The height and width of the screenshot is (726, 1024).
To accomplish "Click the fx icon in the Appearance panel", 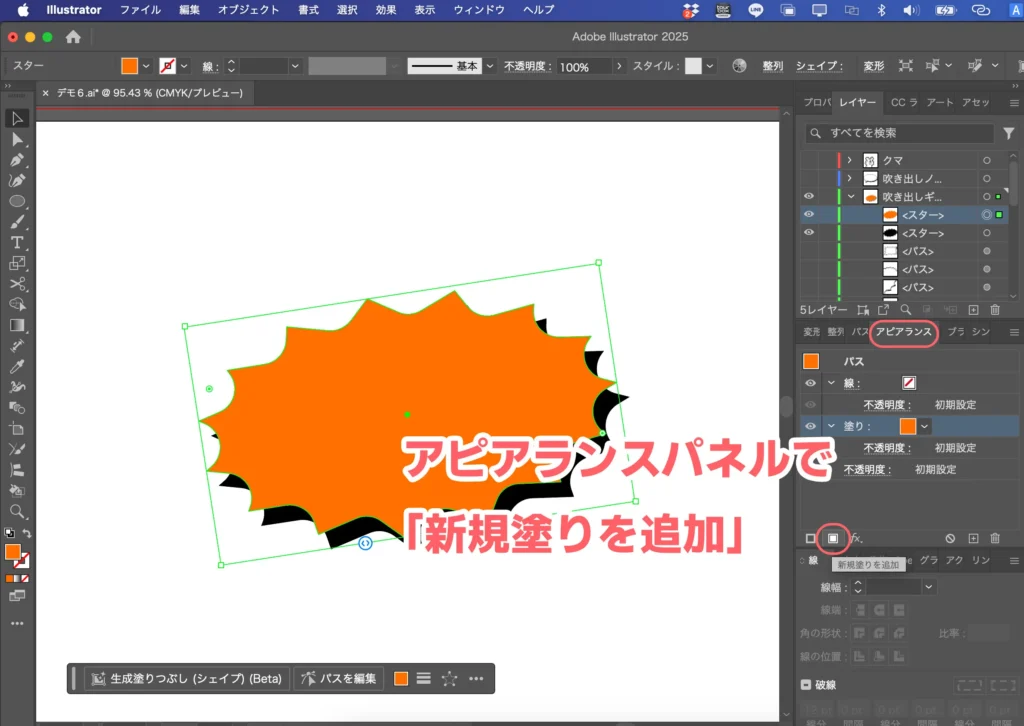I will click(856, 538).
